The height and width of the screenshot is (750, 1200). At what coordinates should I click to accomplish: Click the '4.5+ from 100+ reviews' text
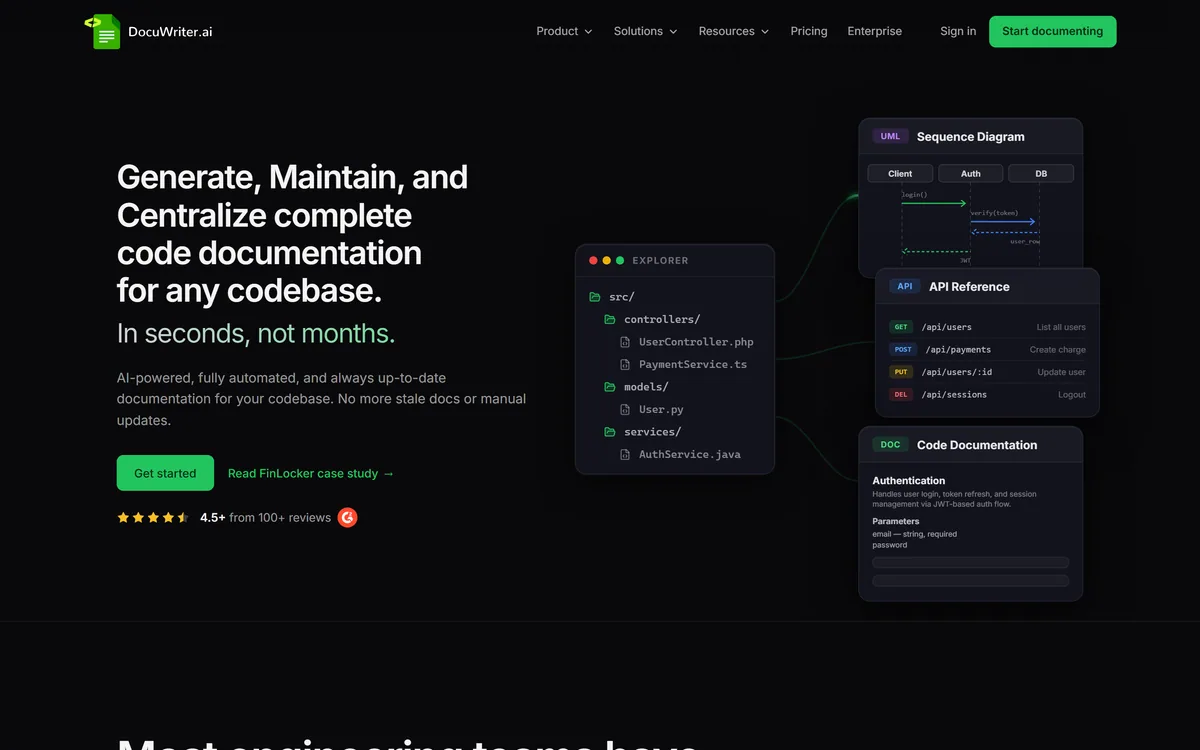click(x=265, y=518)
